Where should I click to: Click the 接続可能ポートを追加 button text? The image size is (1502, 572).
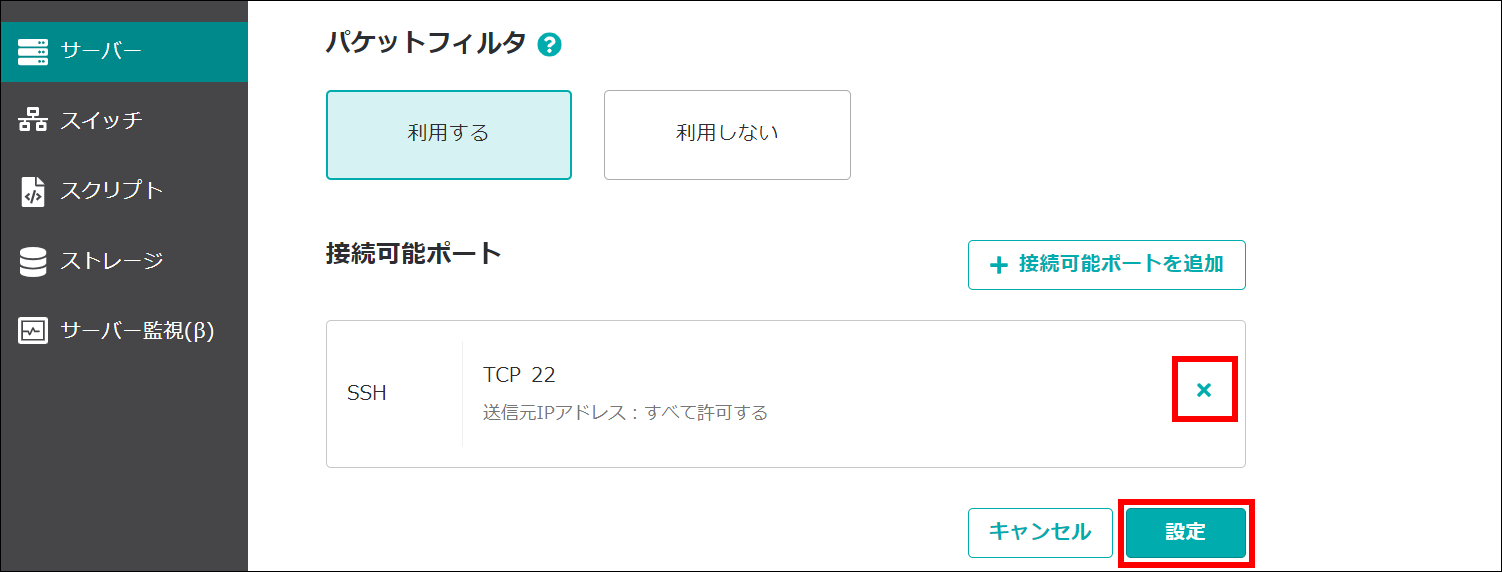pos(1120,265)
